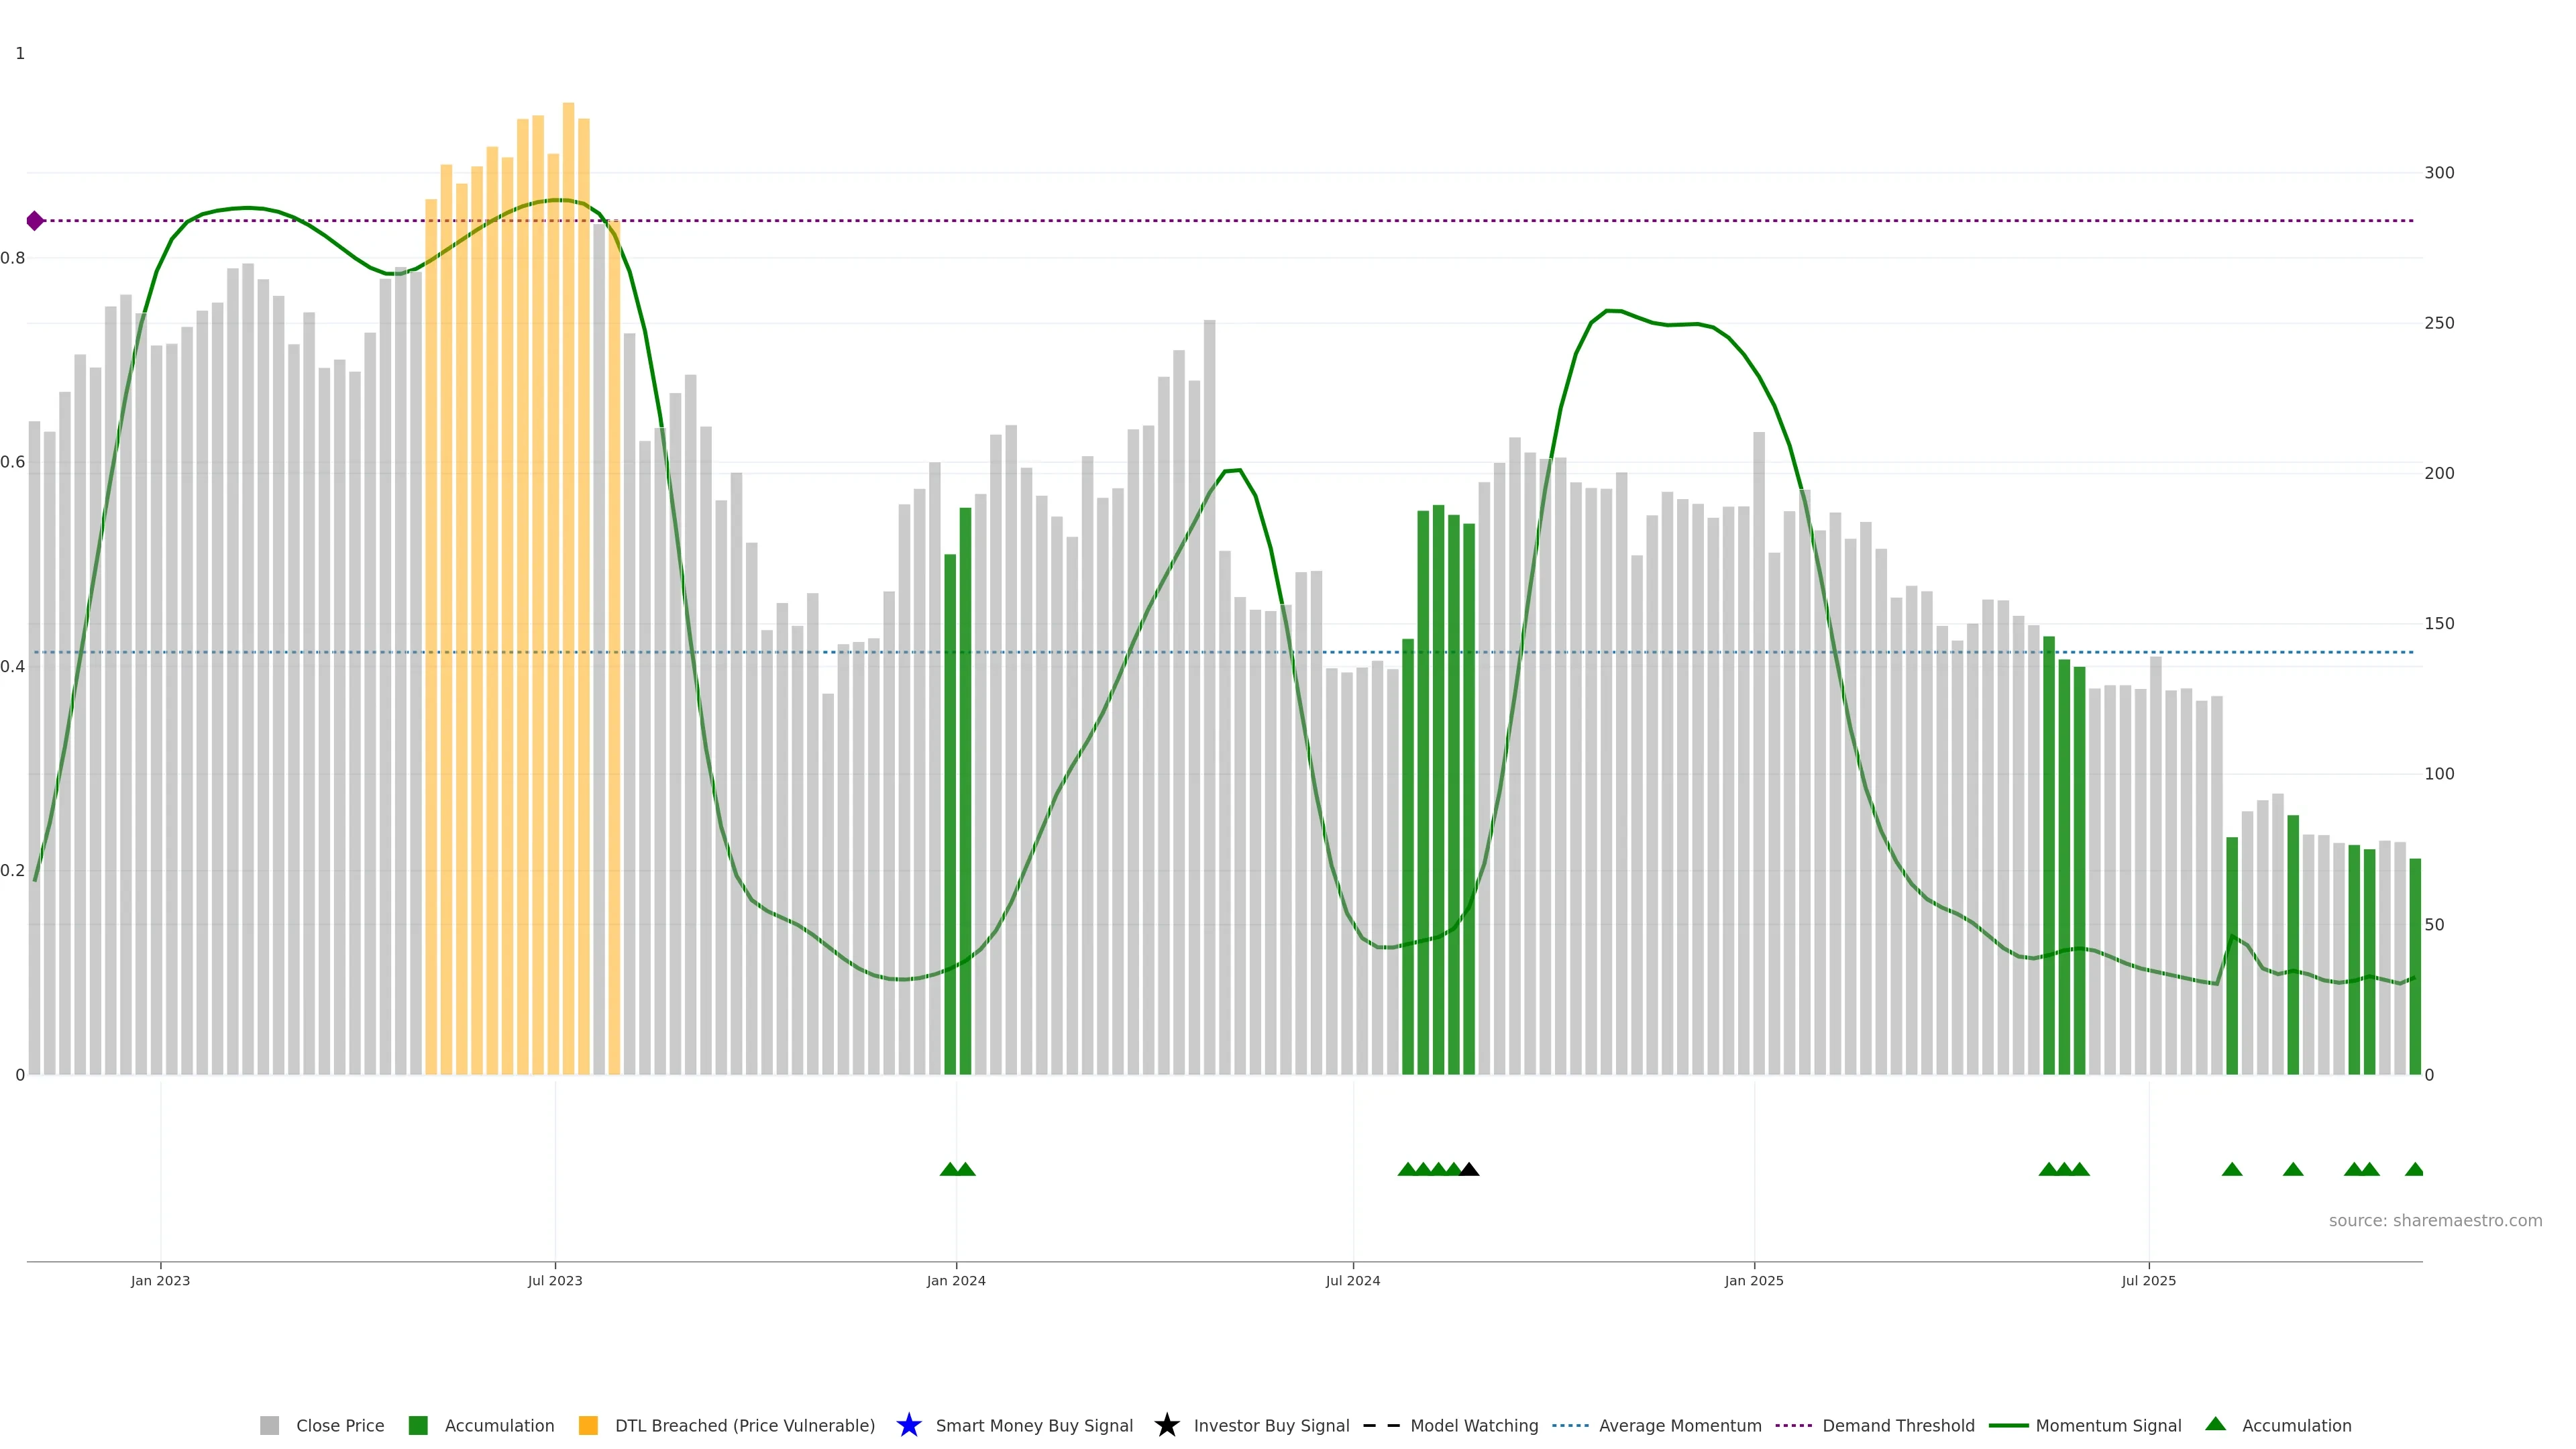
Task: Toggle Average Momentum legend entry
Action: [1679, 1425]
